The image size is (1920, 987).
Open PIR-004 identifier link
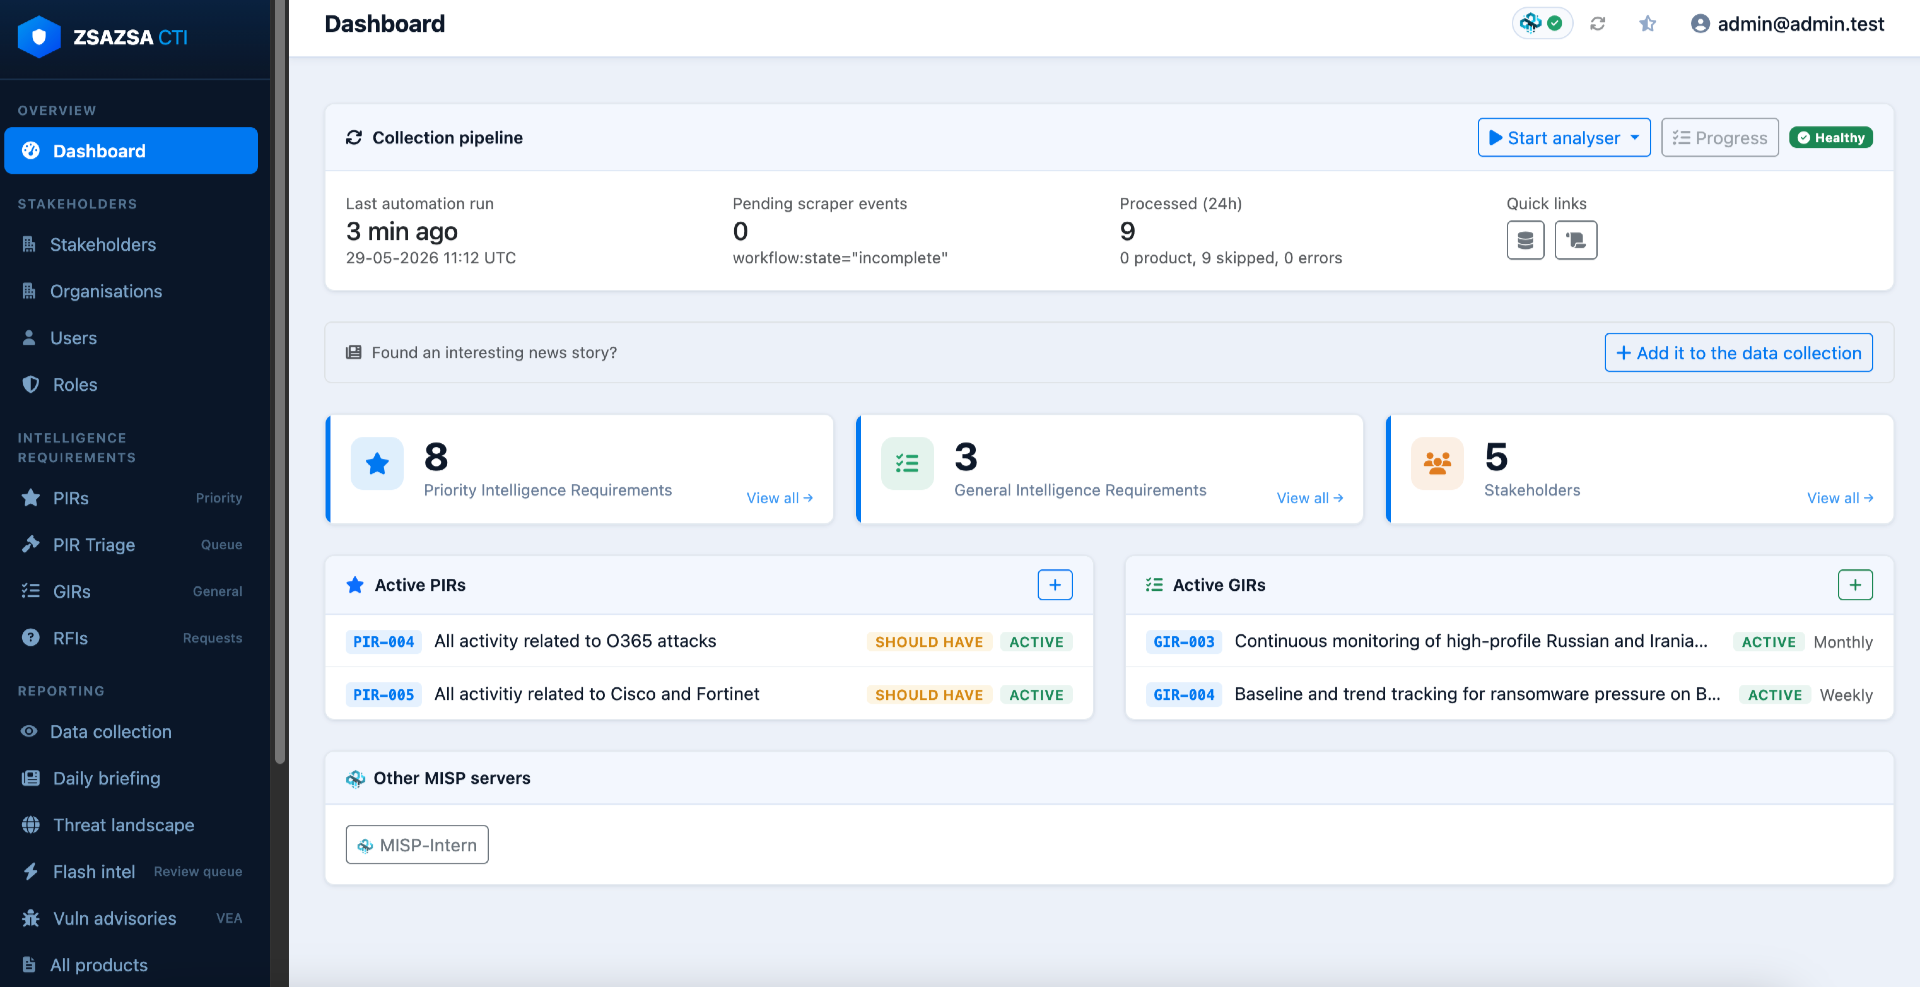click(x=384, y=642)
